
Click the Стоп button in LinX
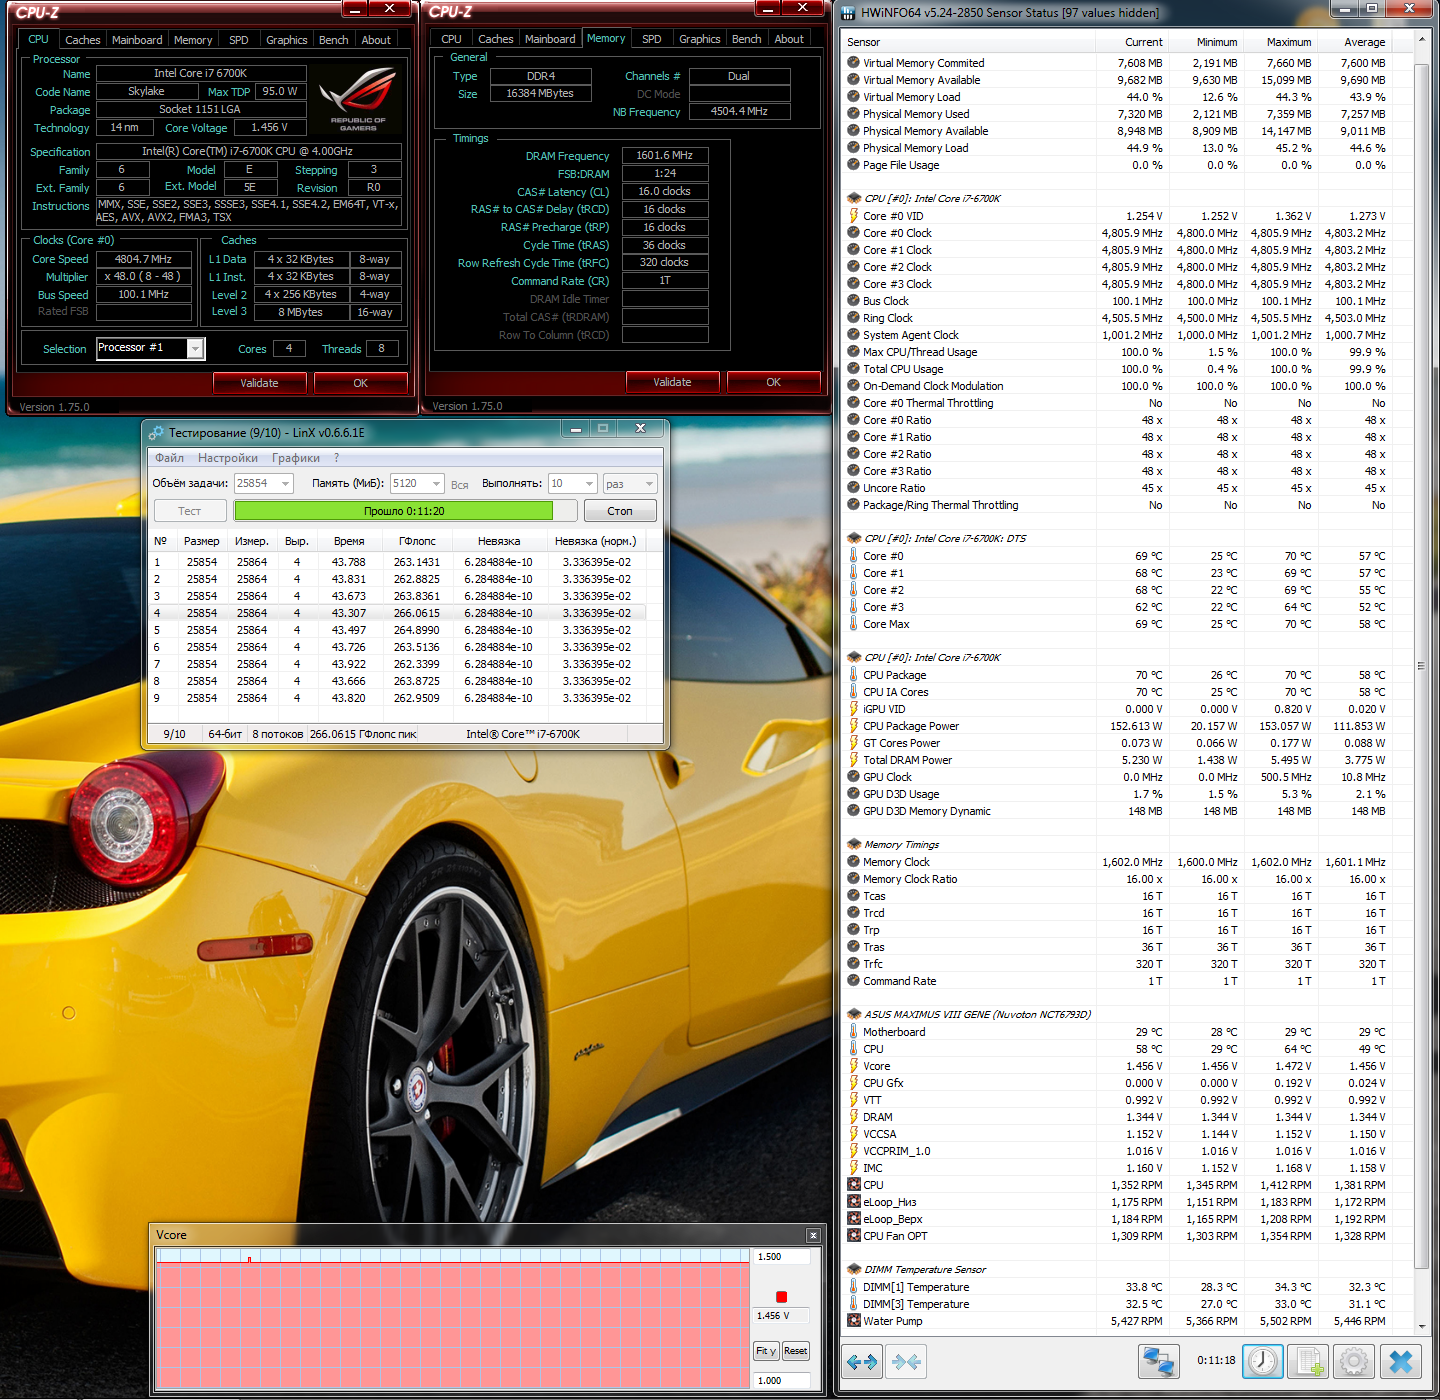[620, 511]
